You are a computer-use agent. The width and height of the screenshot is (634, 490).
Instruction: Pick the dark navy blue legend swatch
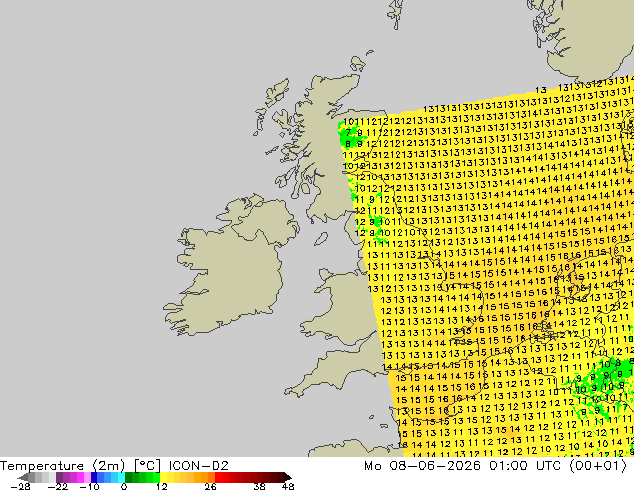point(94,477)
